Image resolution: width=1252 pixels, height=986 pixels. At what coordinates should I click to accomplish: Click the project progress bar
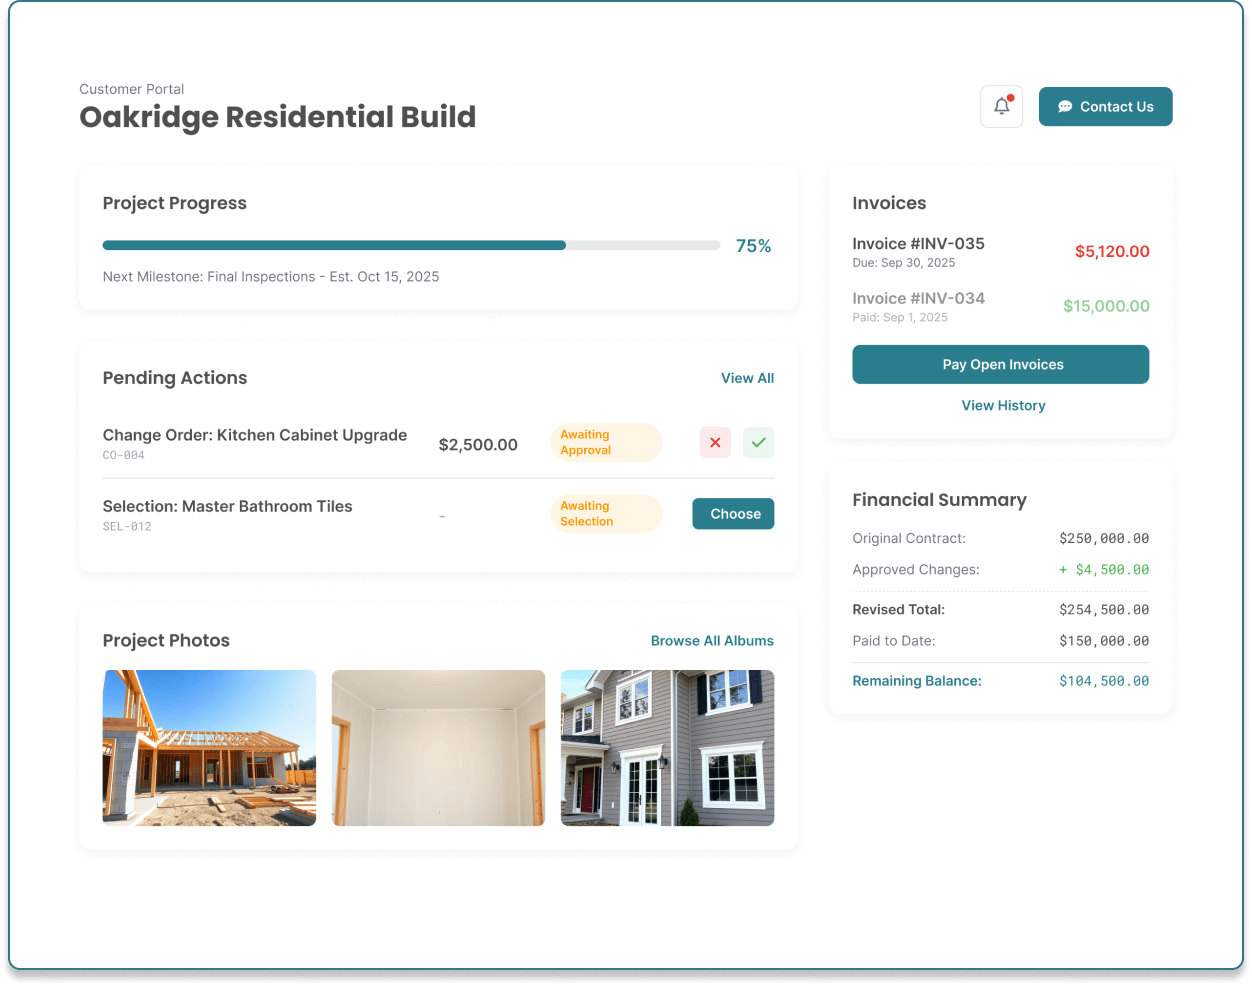411,245
